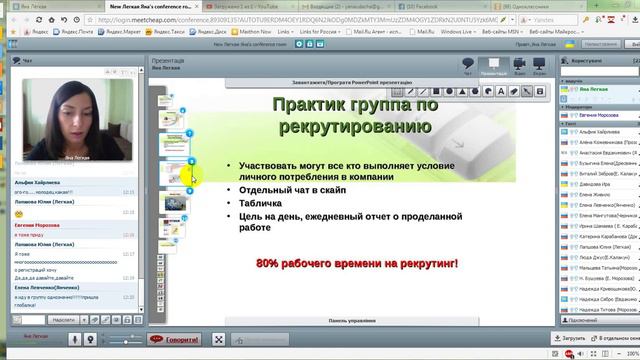Select the text 'A' annotation tool
Viewport: 640px width, 360px height.
click(x=501, y=92)
